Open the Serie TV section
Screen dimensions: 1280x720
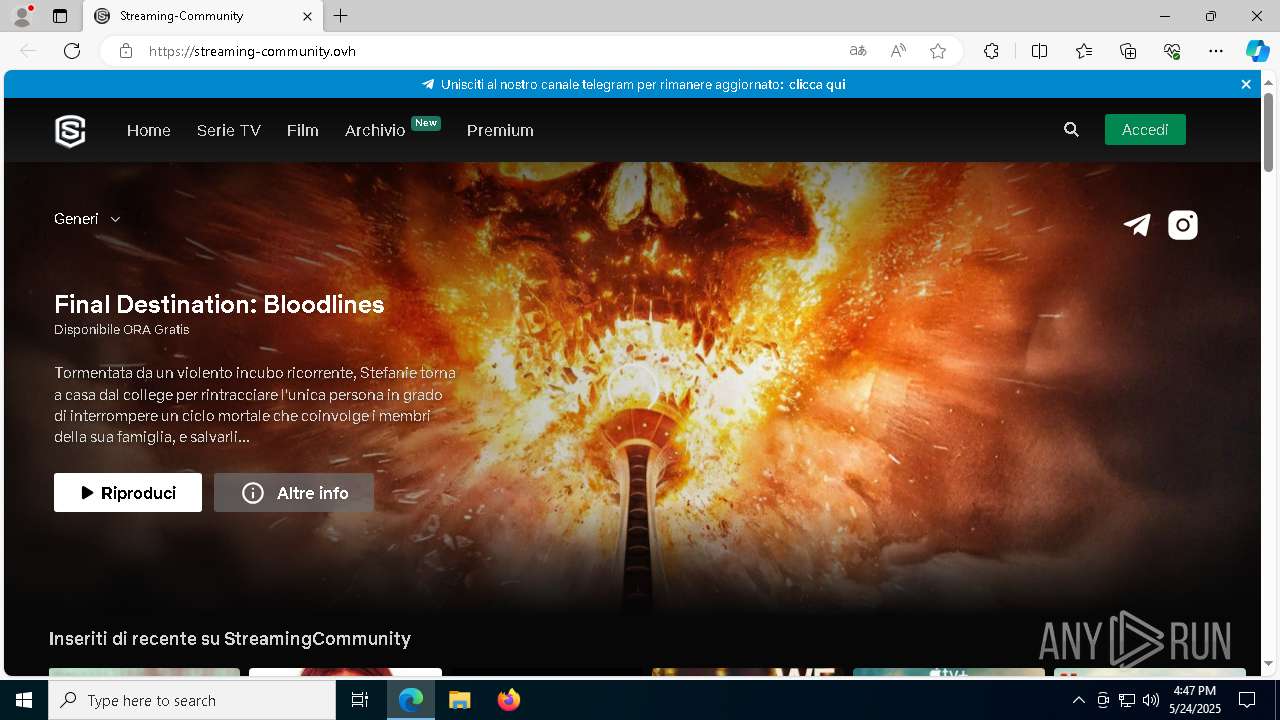point(229,130)
